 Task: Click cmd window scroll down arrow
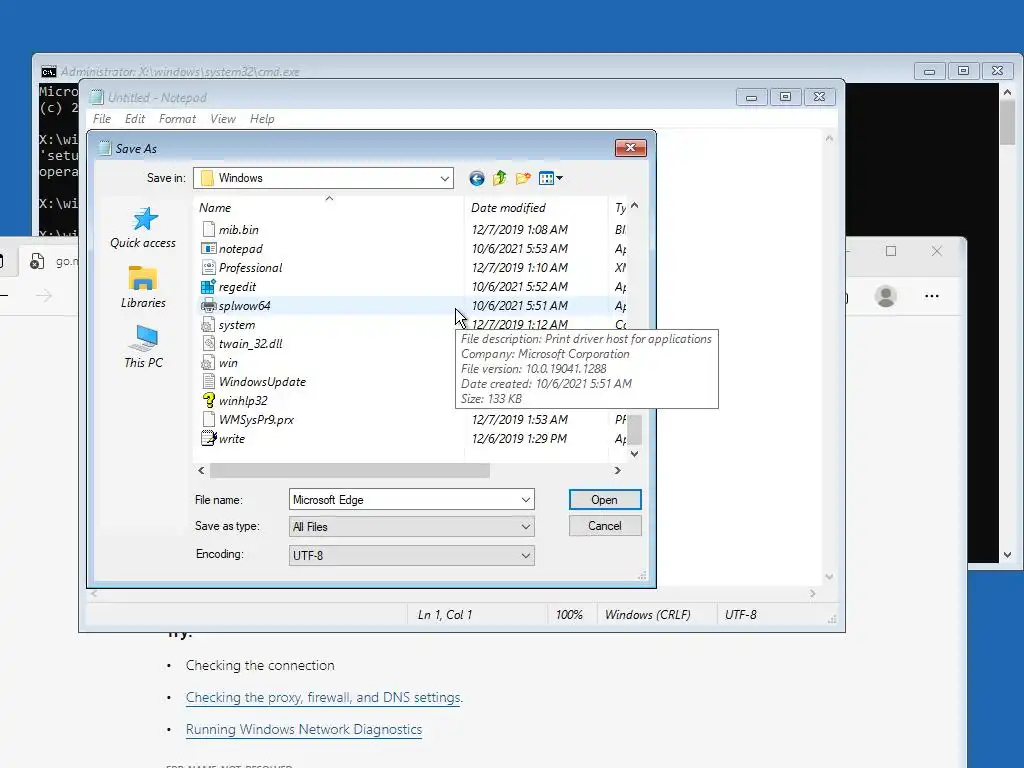click(x=1007, y=555)
